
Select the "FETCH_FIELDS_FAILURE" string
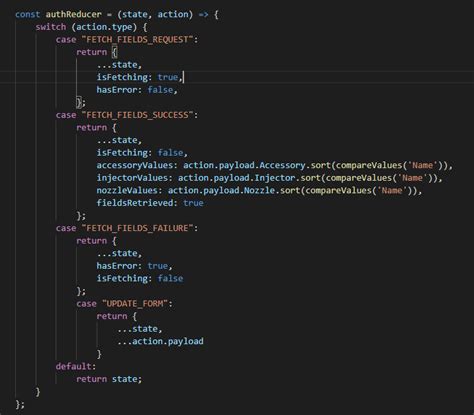click(137, 228)
